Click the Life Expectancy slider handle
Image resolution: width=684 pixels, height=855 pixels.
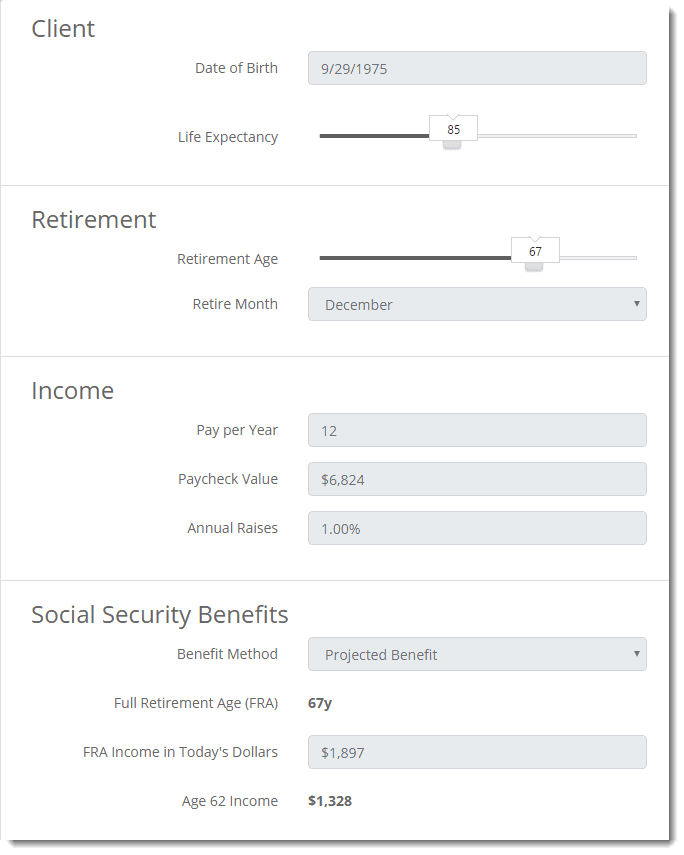point(452,144)
